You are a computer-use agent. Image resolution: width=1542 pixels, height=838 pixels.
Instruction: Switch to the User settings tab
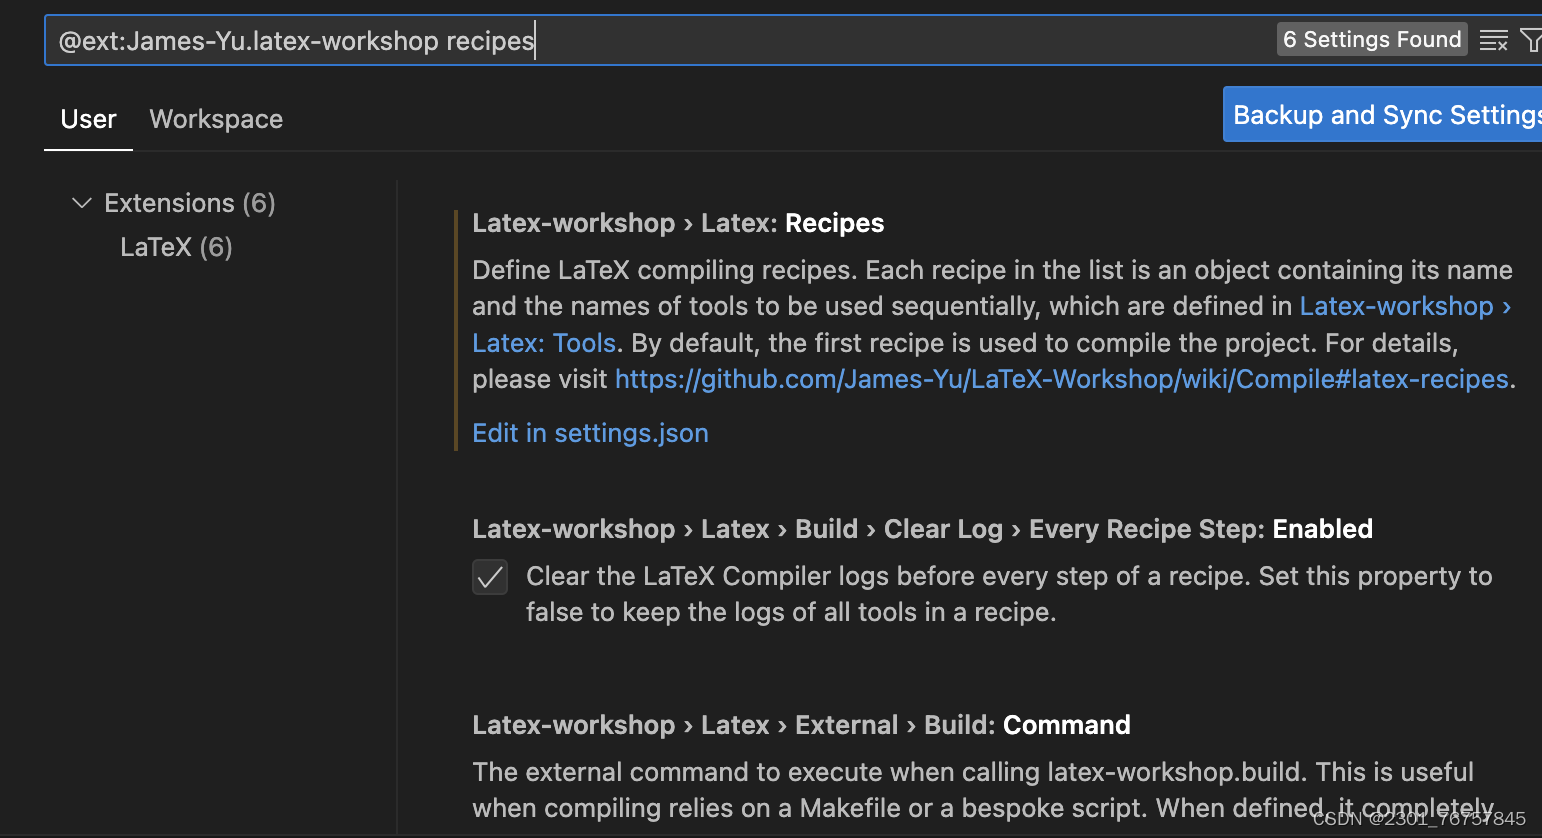tap(88, 119)
